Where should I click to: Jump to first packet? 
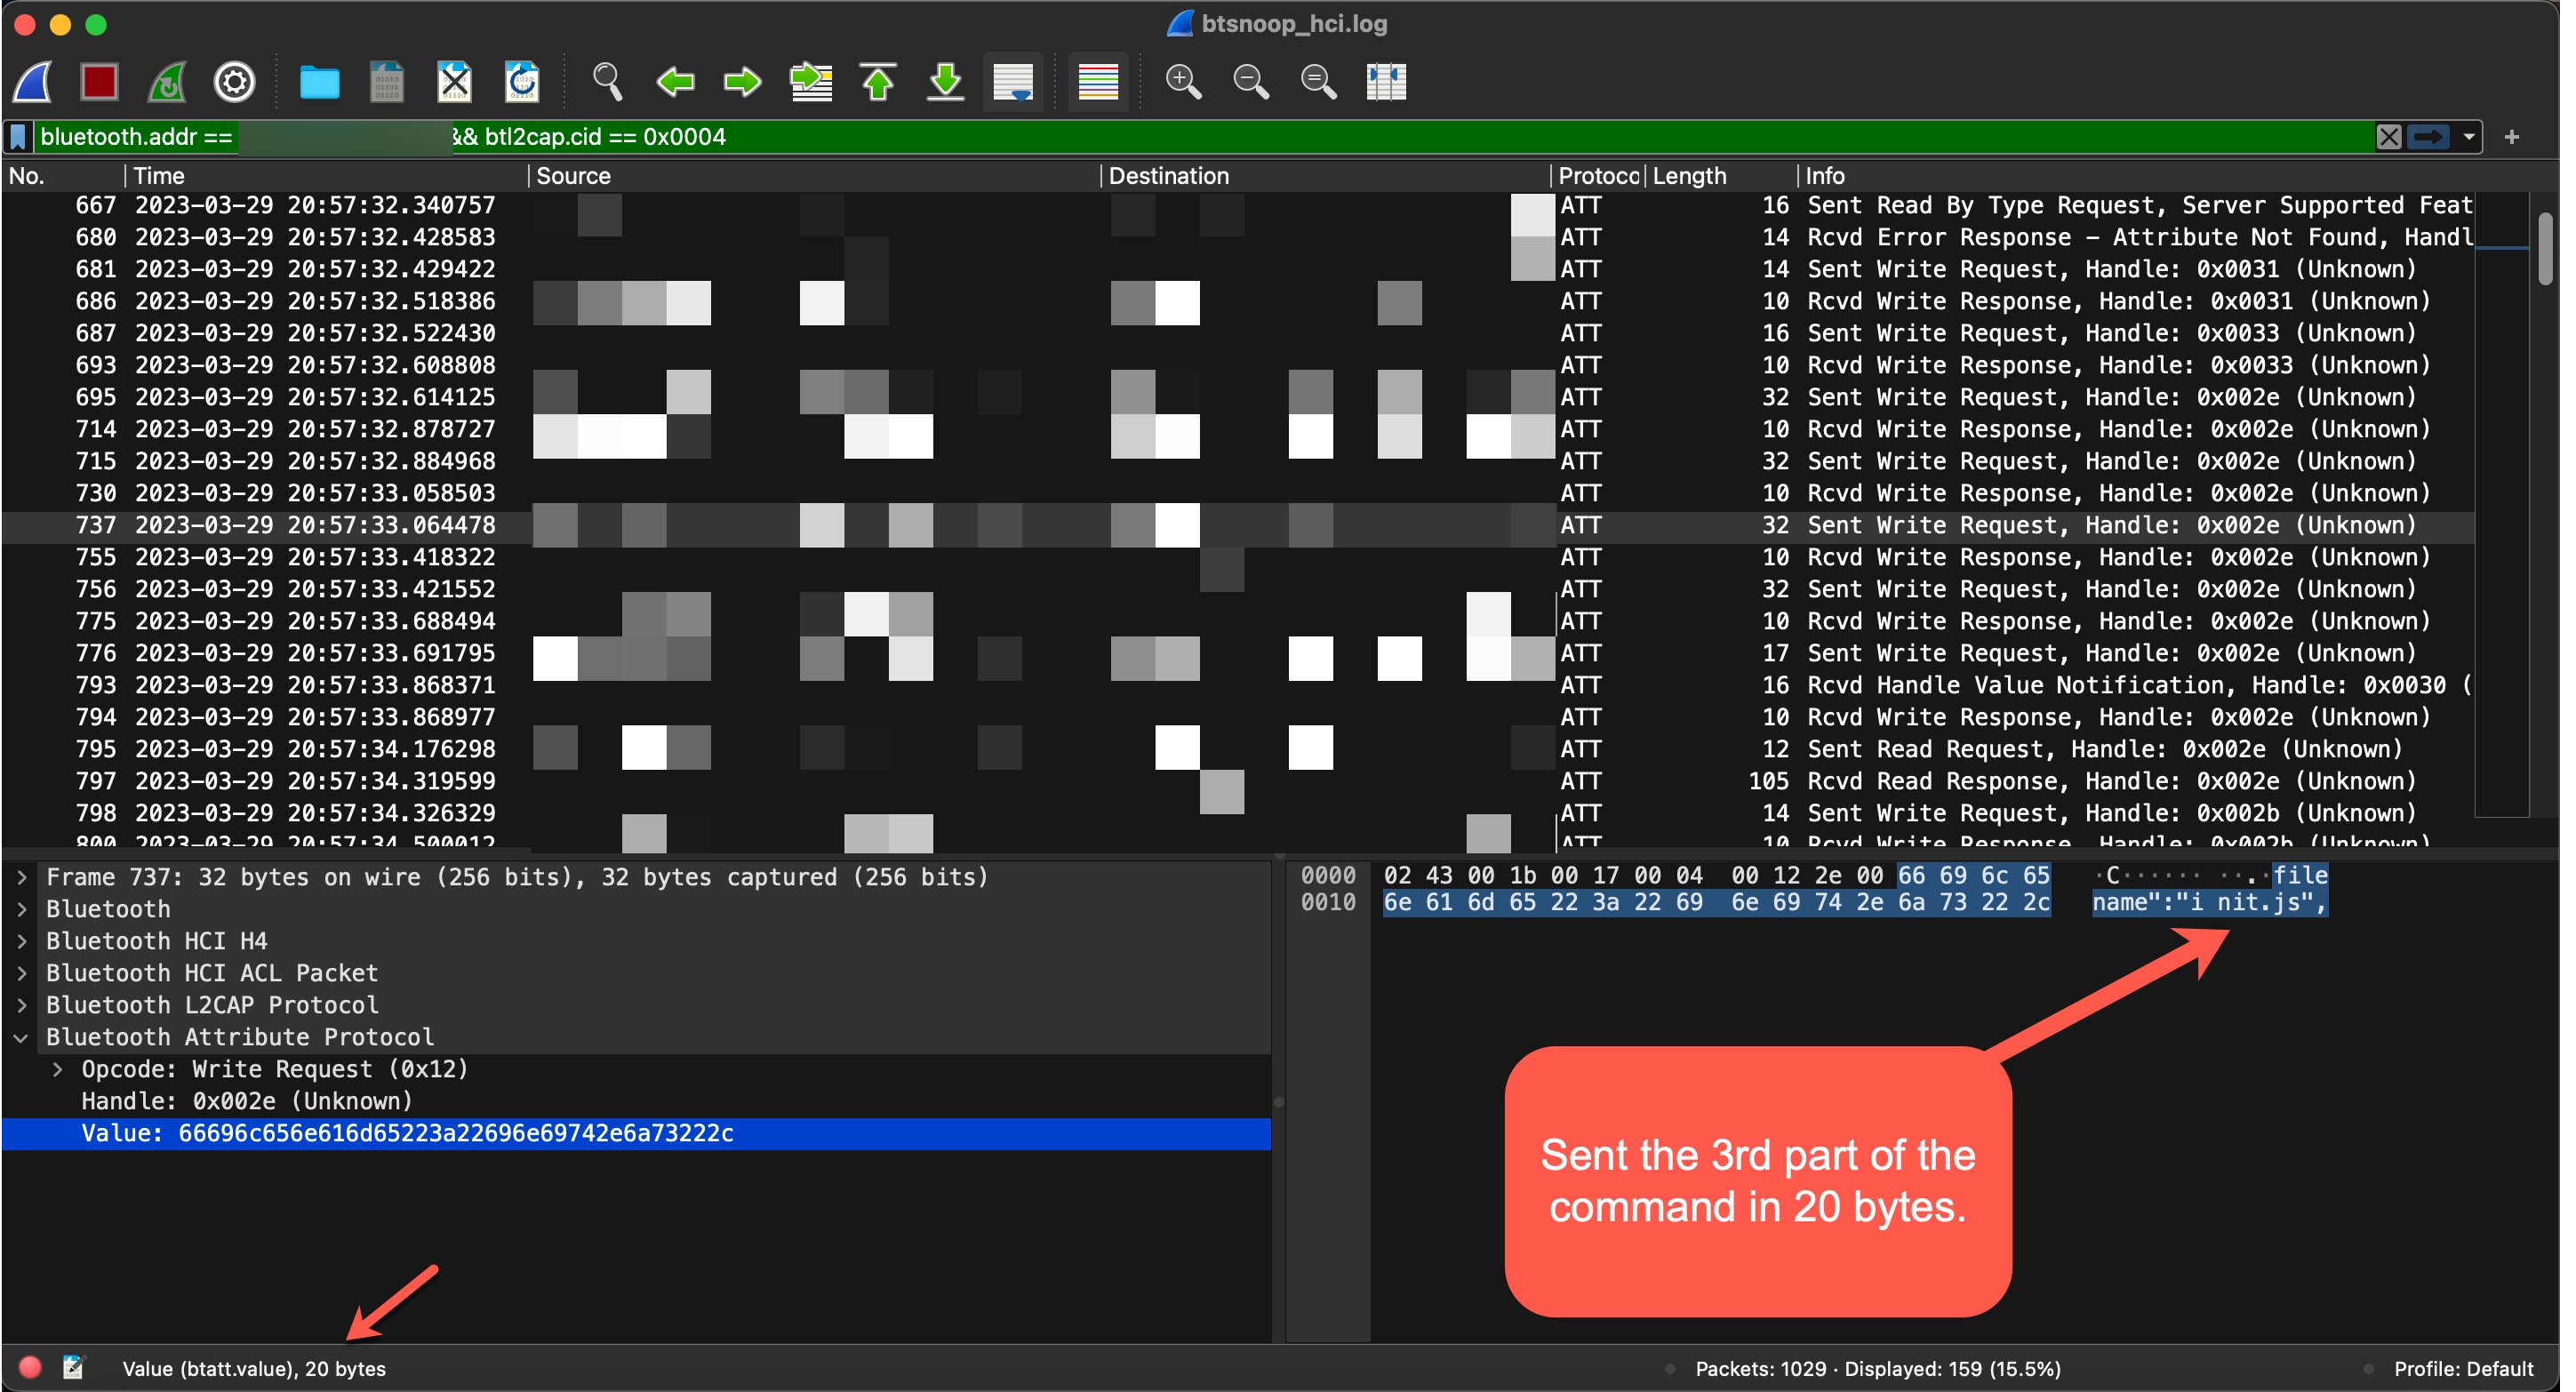[x=878, y=81]
